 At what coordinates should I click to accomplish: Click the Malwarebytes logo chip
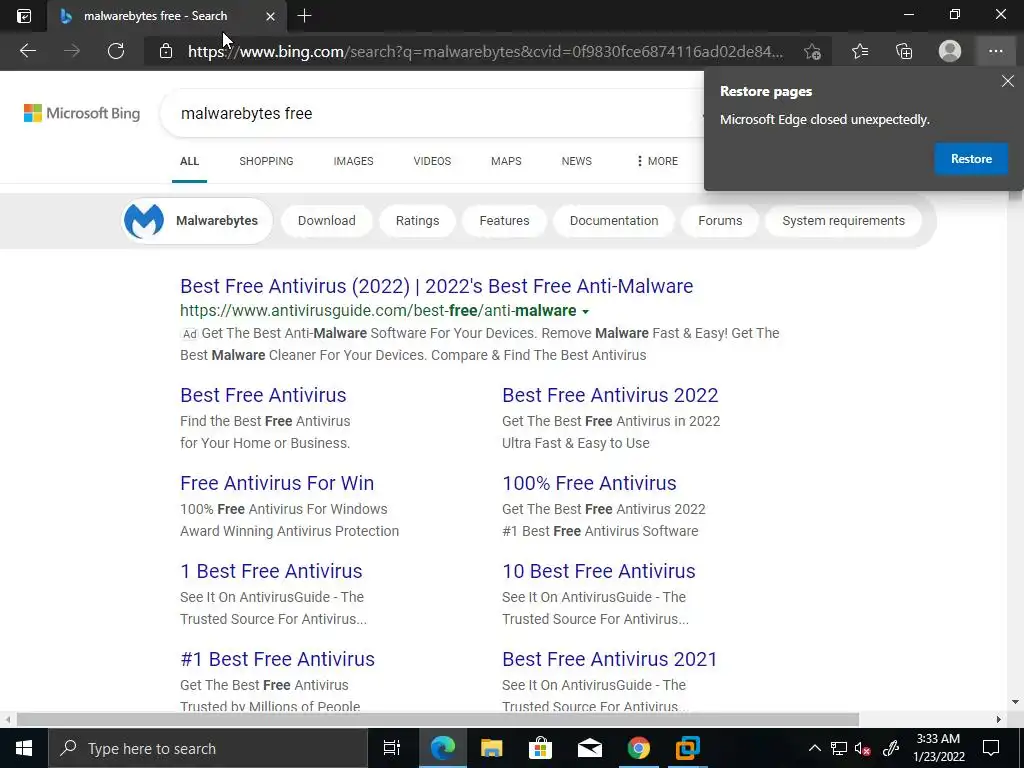[x=197, y=221]
